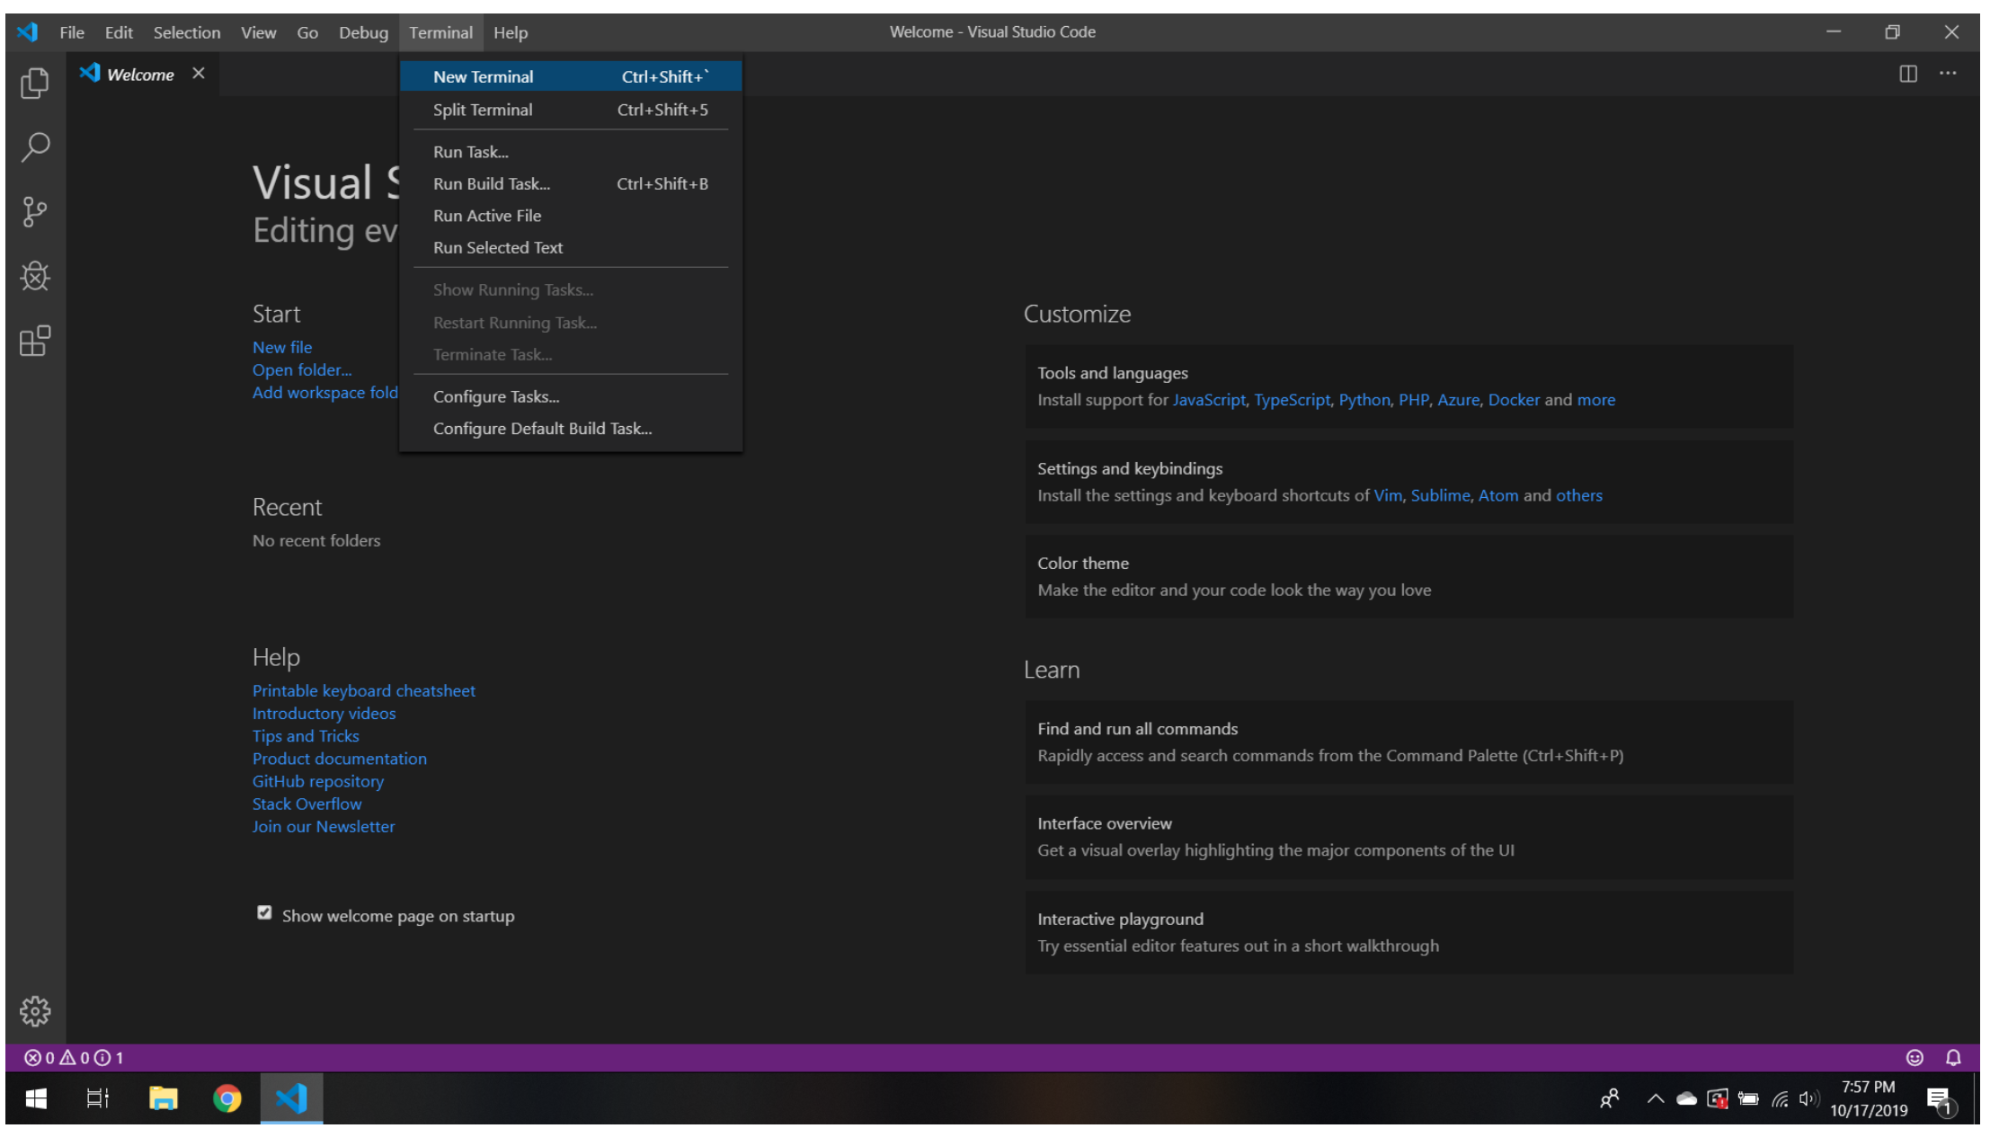This screenshot has width=1999, height=1138.
Task: Click the Sublime keybindings link
Action: click(x=1440, y=496)
